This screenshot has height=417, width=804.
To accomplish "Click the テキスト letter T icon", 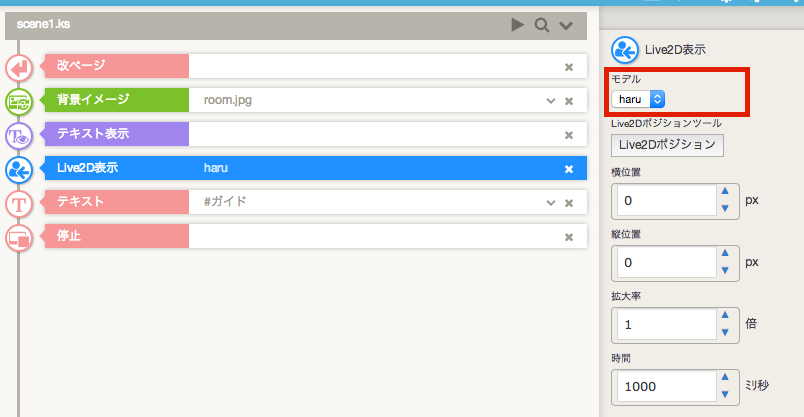I will (19, 203).
